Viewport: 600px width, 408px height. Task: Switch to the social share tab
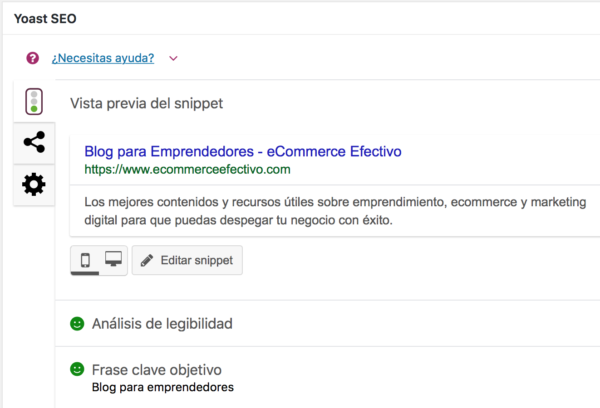pos(34,142)
